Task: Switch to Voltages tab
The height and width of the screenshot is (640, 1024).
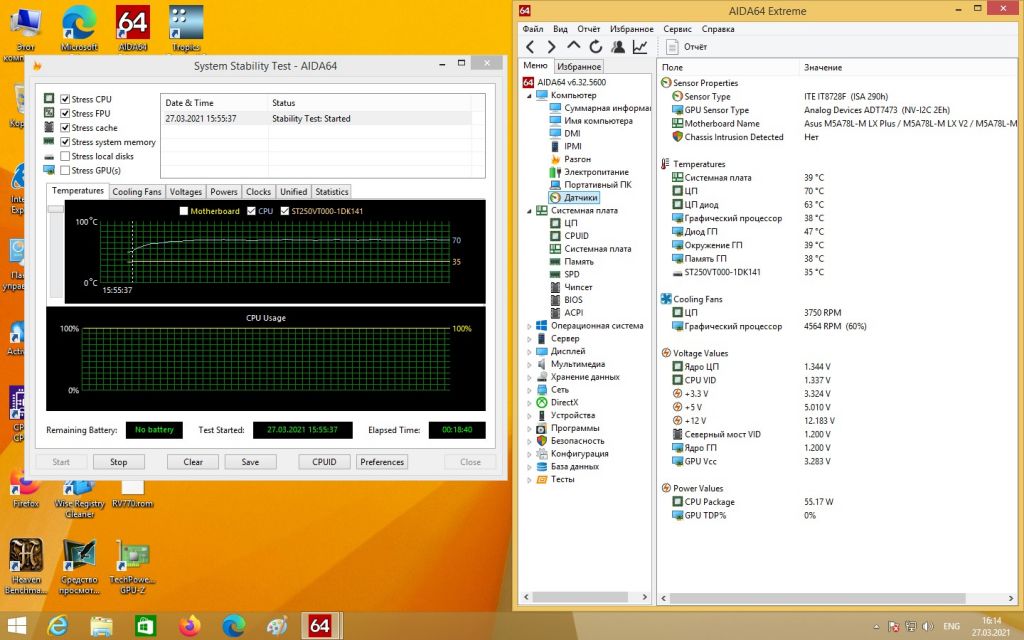Action: pos(185,192)
